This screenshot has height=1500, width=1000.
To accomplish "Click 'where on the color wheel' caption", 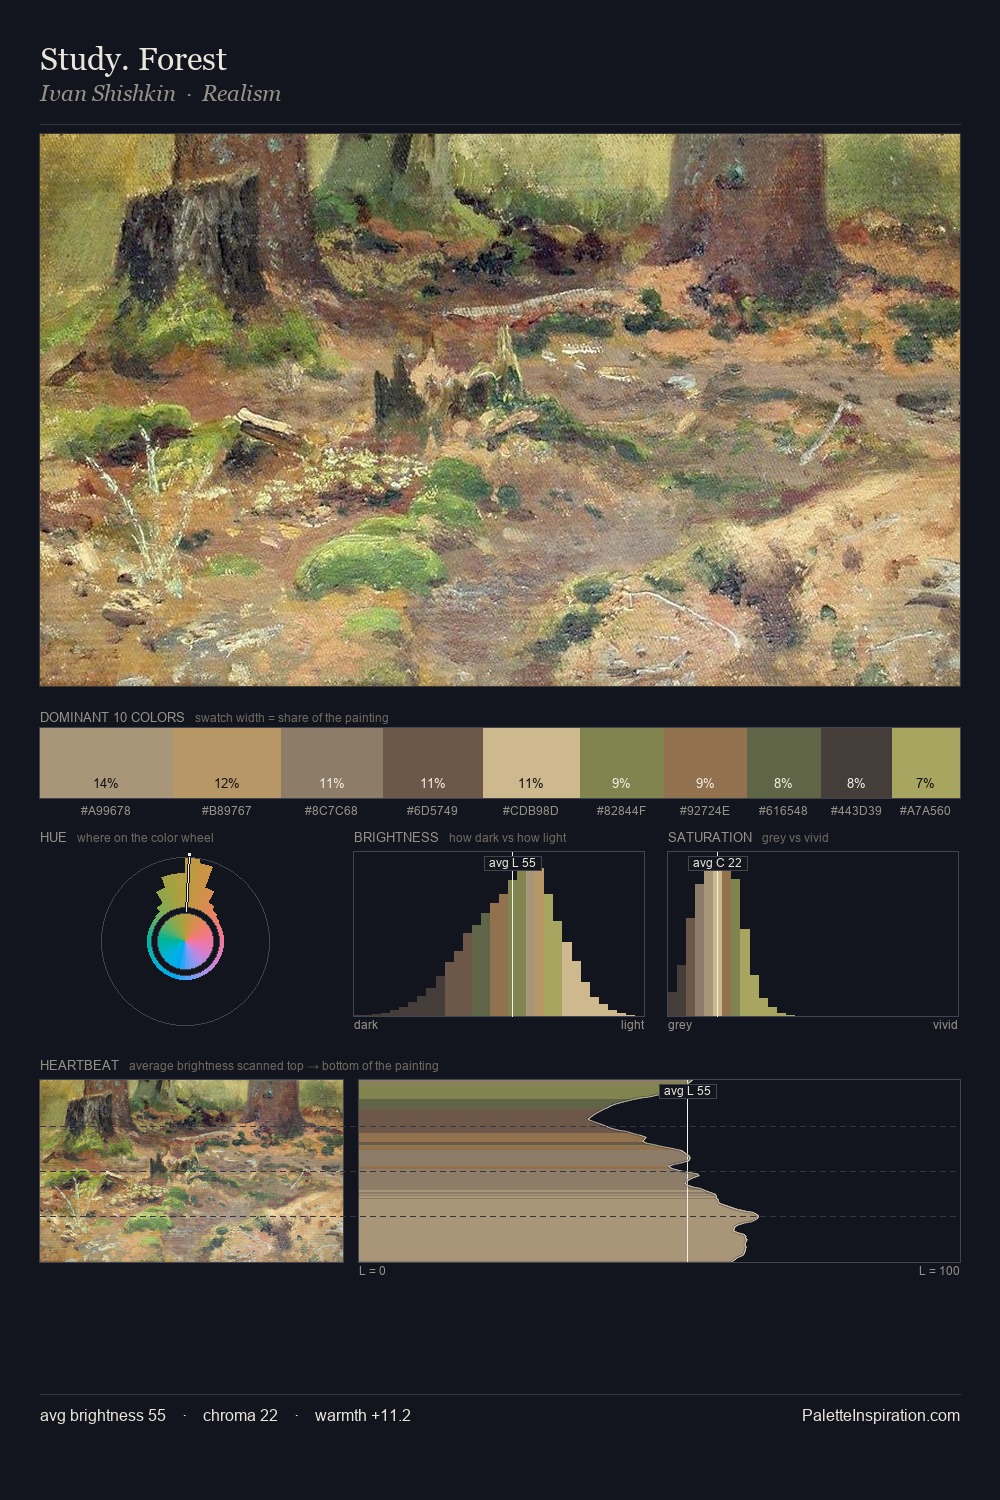I will (145, 837).
